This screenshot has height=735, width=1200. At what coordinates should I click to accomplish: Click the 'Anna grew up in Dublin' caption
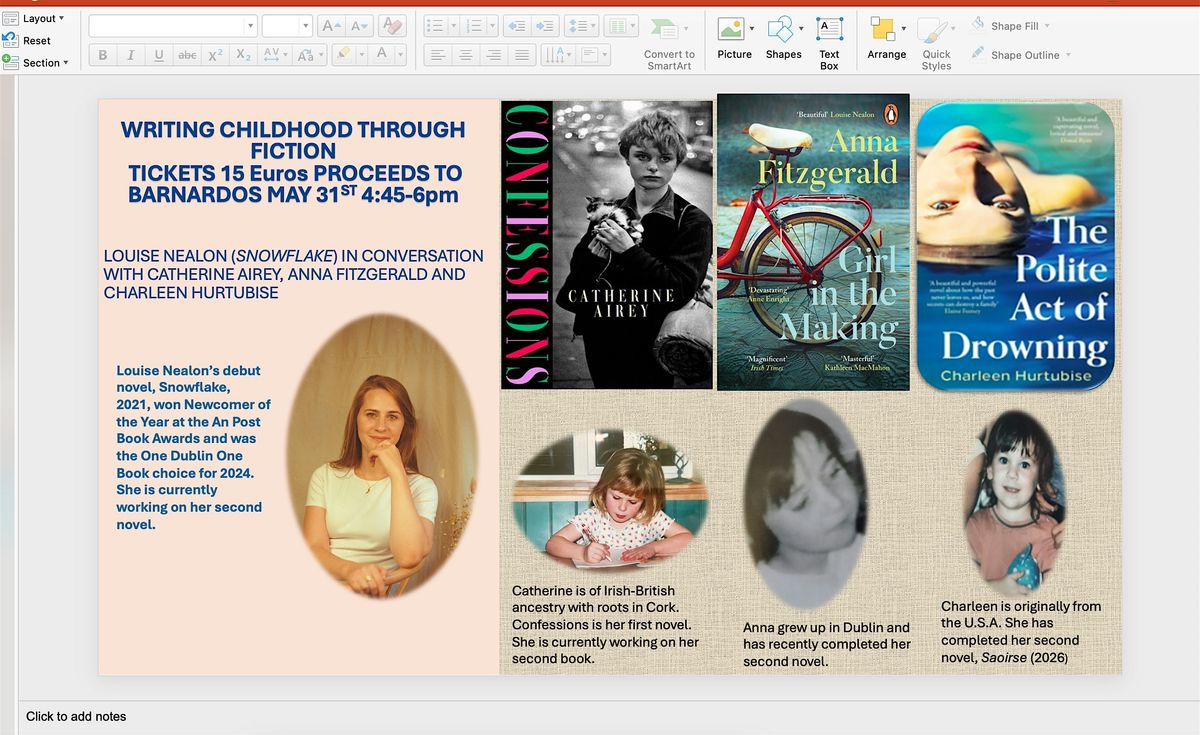(827, 644)
